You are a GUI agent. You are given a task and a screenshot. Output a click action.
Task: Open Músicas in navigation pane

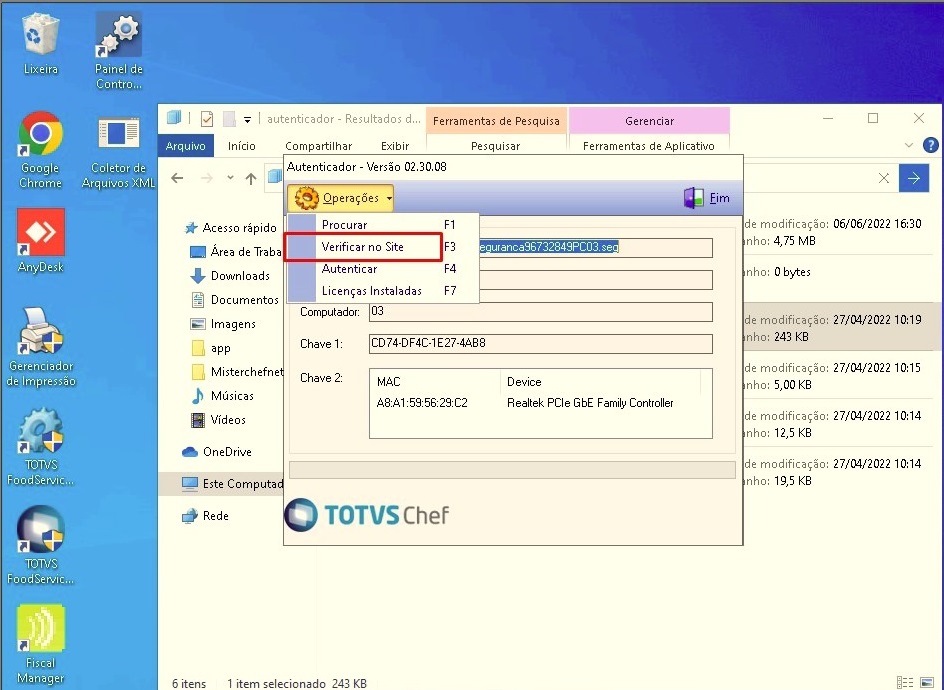click(223, 396)
